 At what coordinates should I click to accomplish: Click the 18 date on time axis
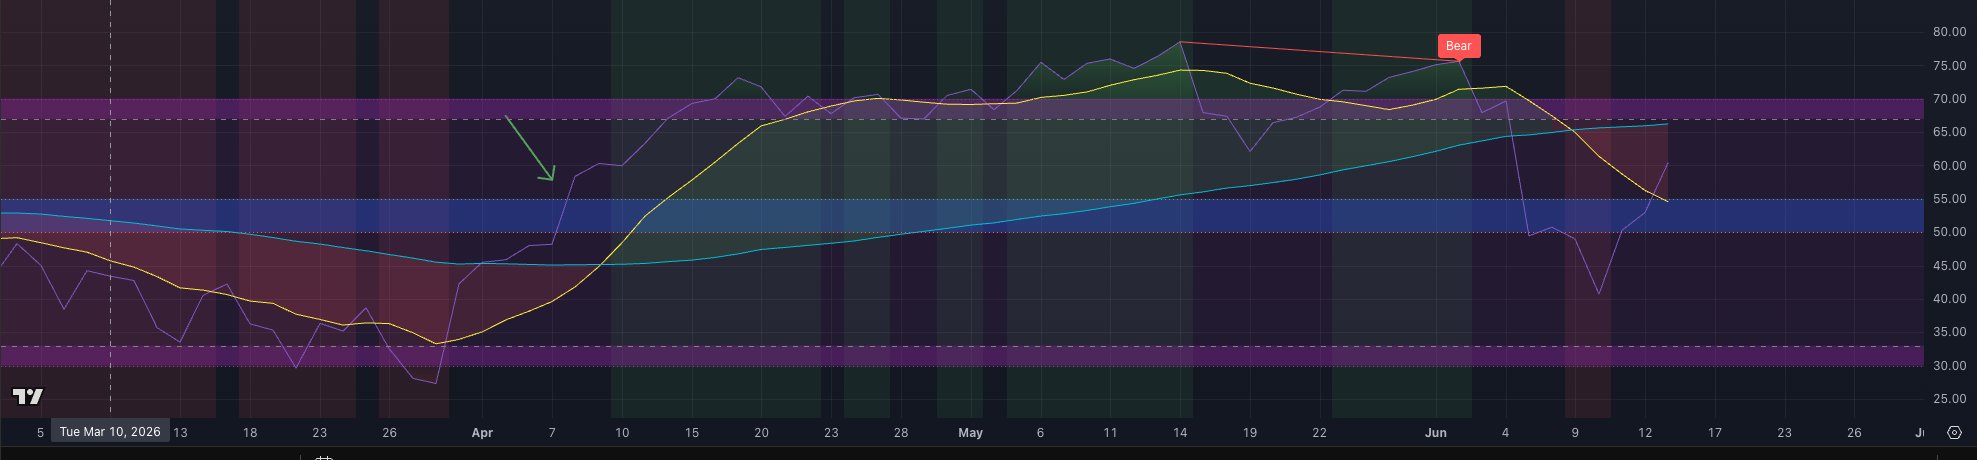click(x=250, y=433)
